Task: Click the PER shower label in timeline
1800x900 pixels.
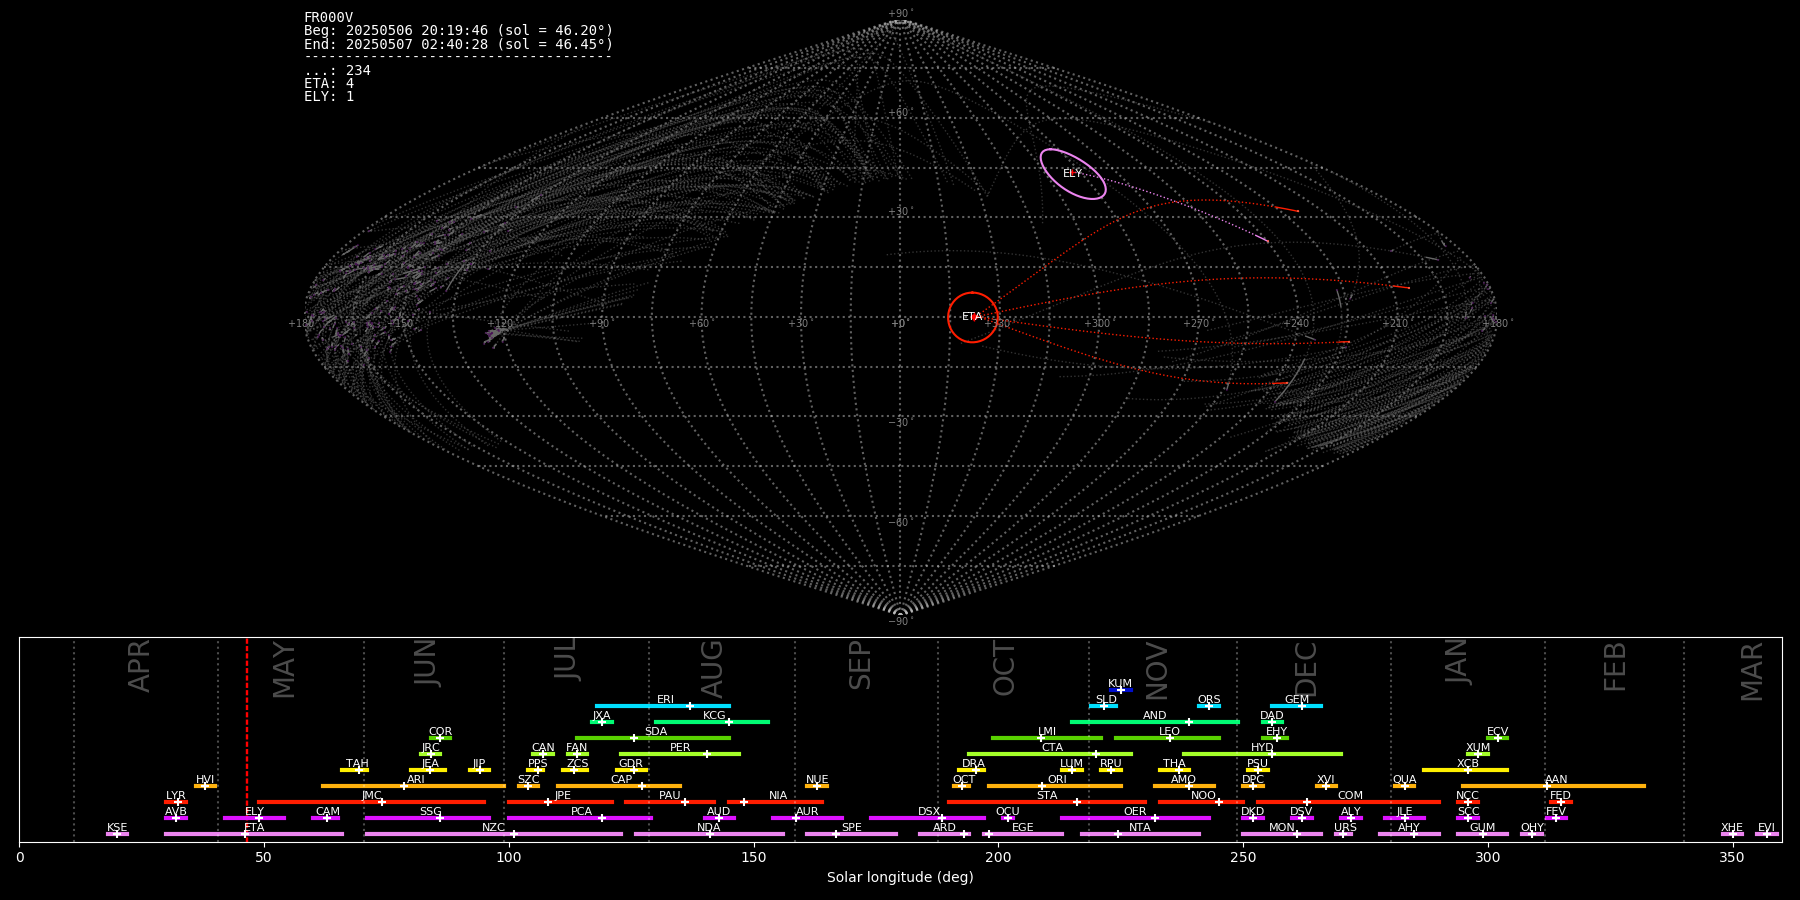Action: click(x=680, y=748)
